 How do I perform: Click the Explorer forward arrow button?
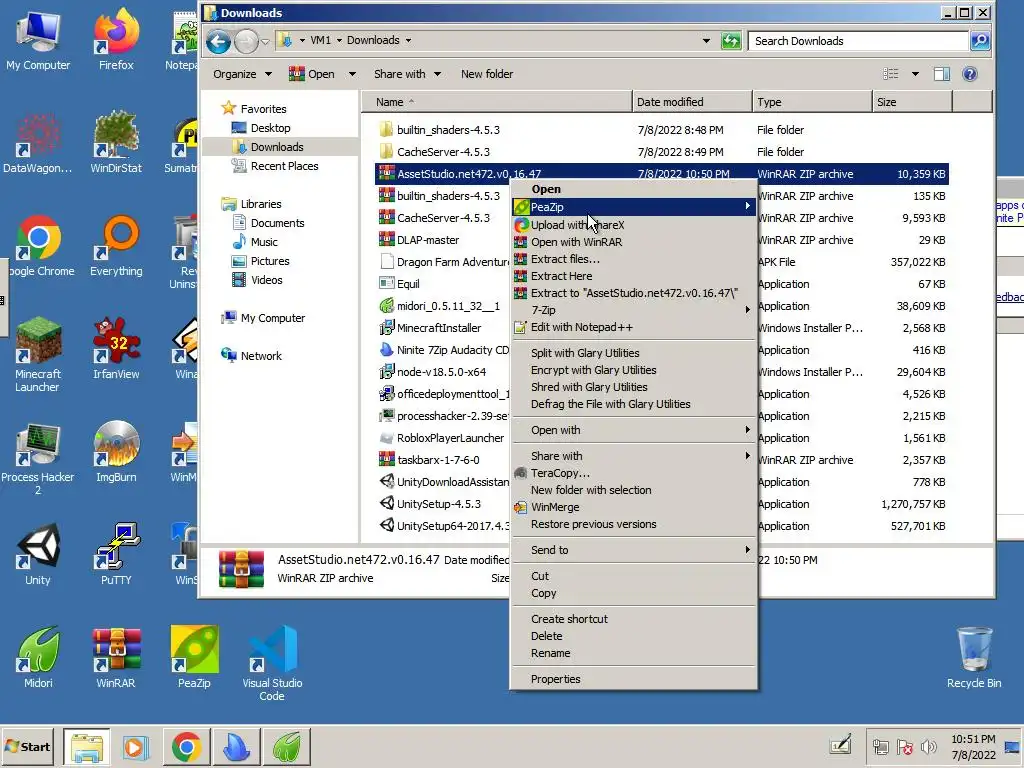(246, 42)
